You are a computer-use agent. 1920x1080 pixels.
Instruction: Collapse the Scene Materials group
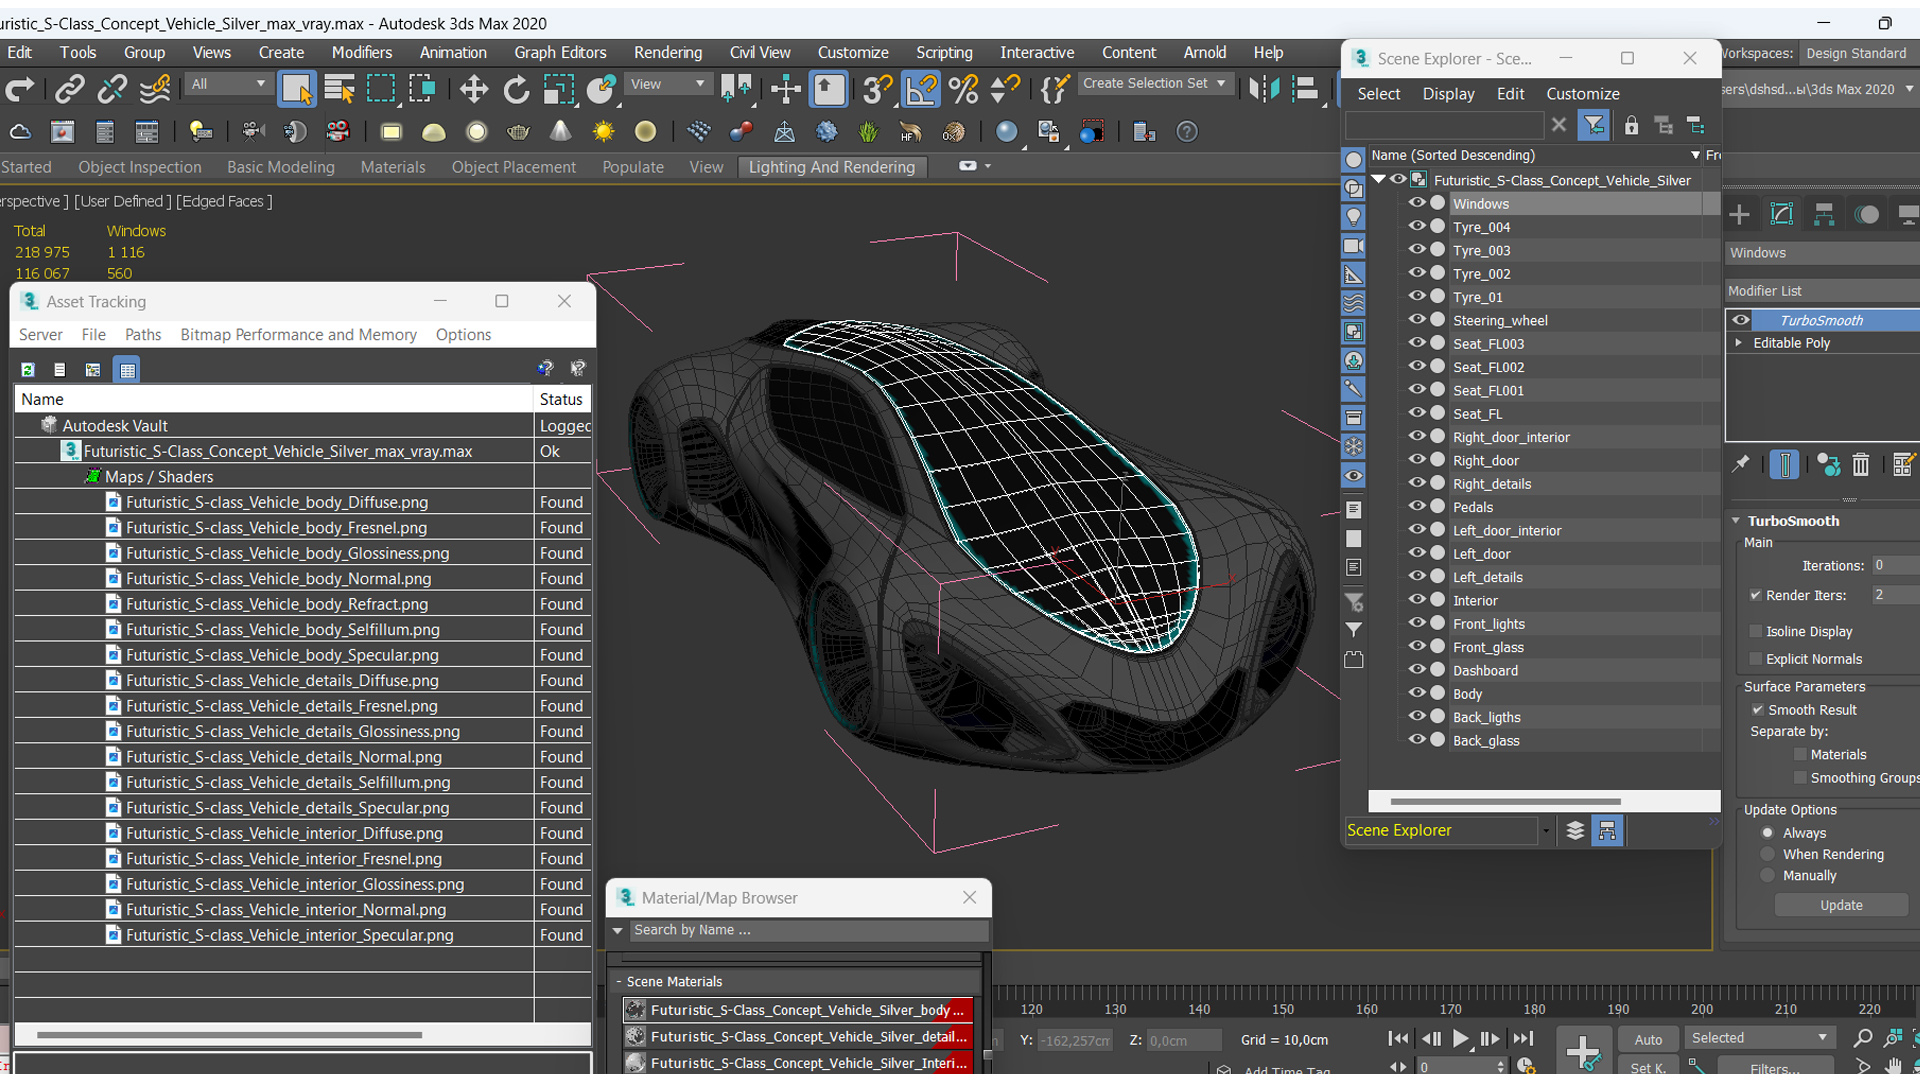click(x=619, y=982)
